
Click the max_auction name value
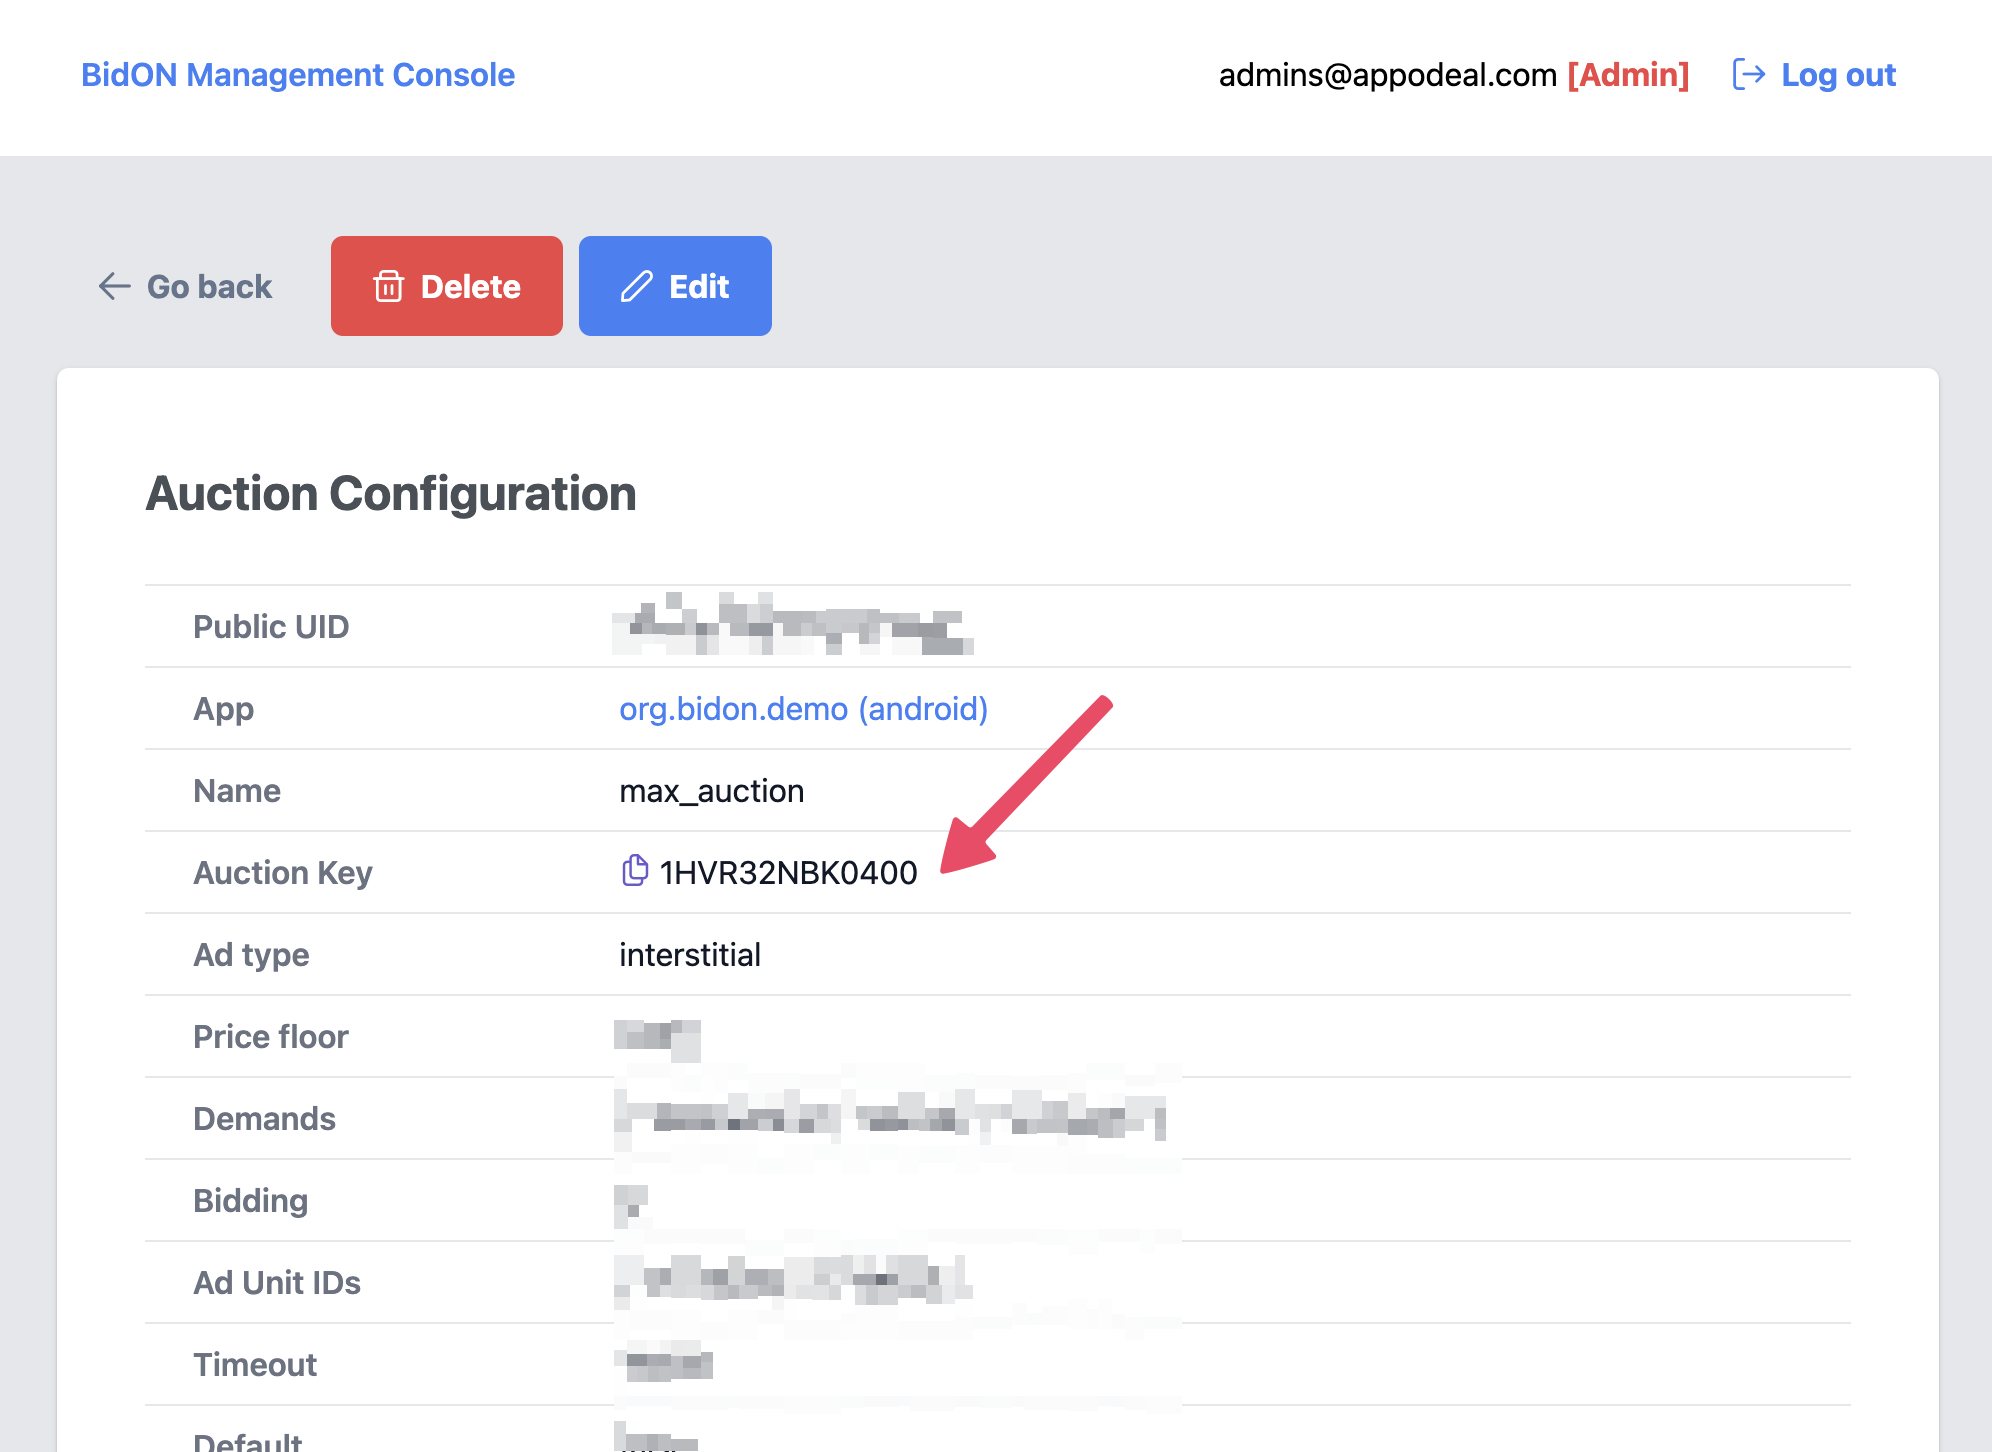(x=711, y=791)
